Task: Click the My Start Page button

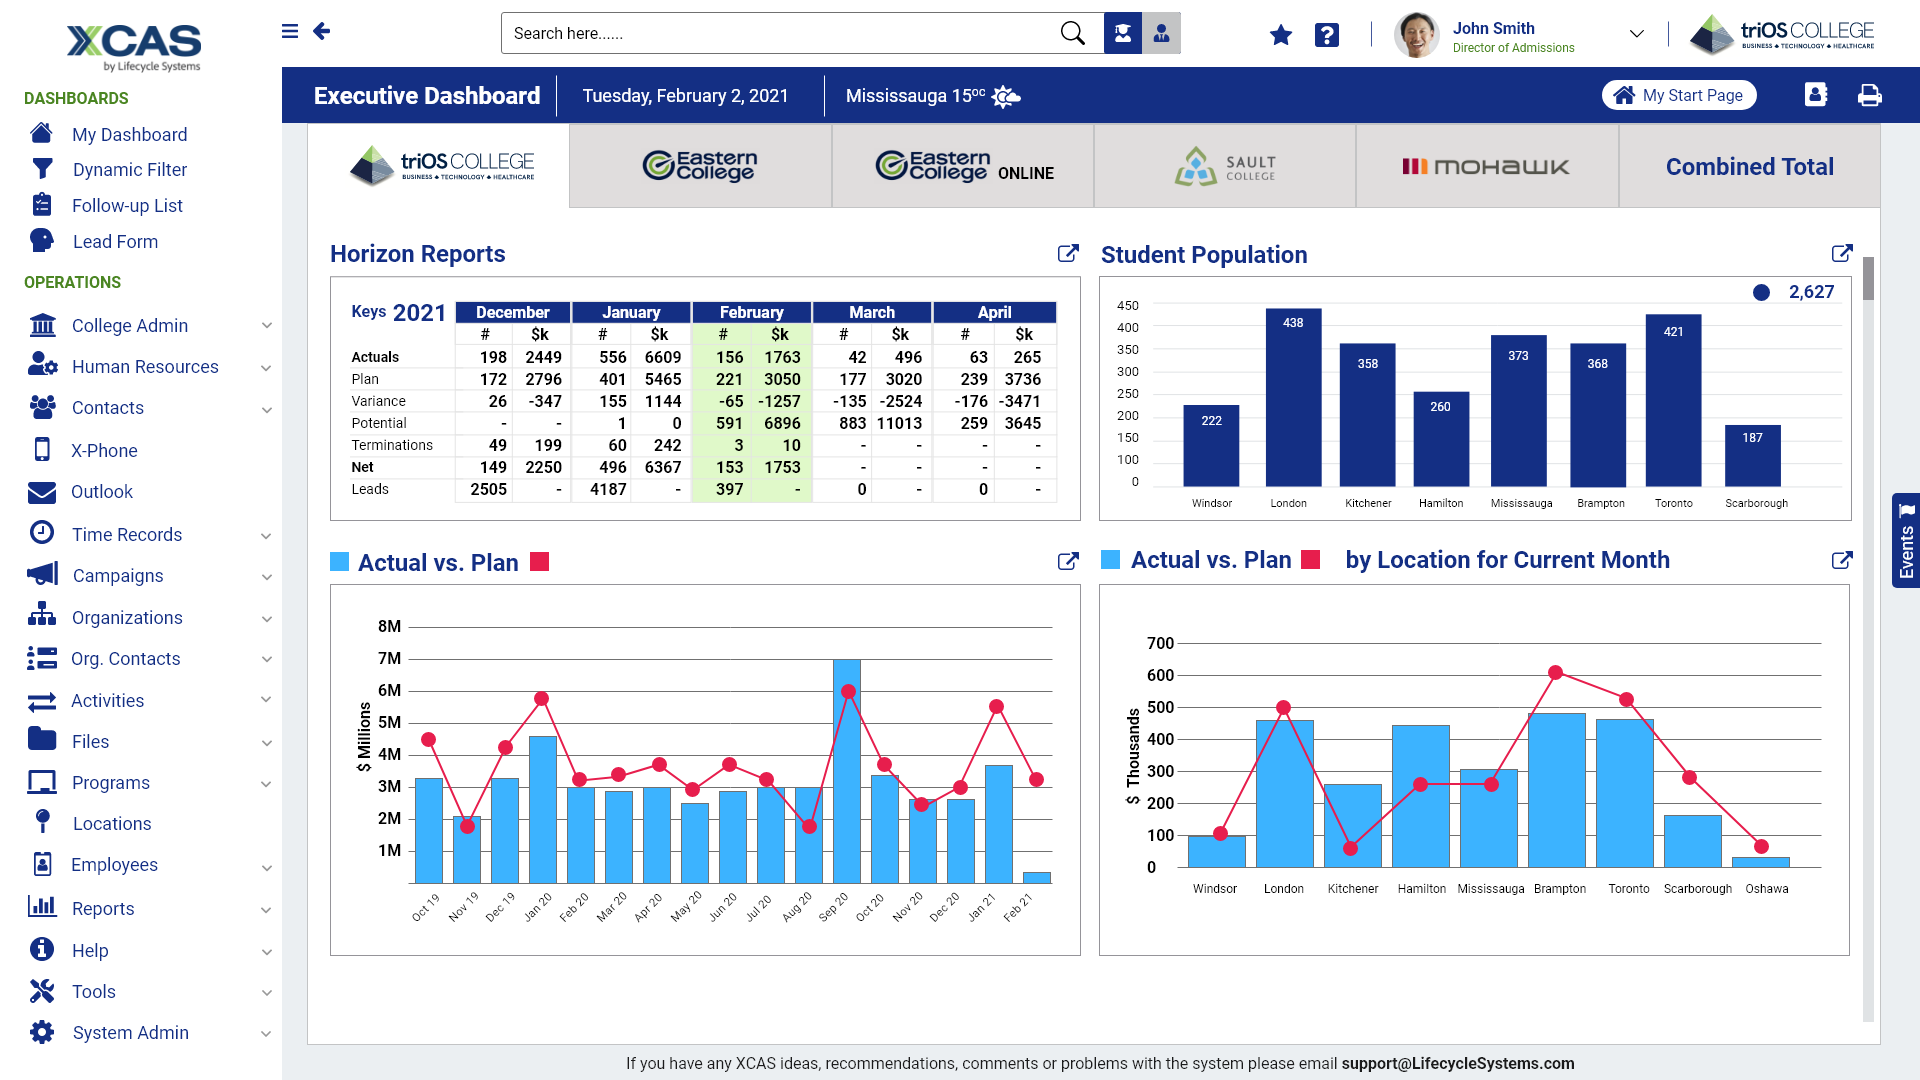Action: [1679, 95]
